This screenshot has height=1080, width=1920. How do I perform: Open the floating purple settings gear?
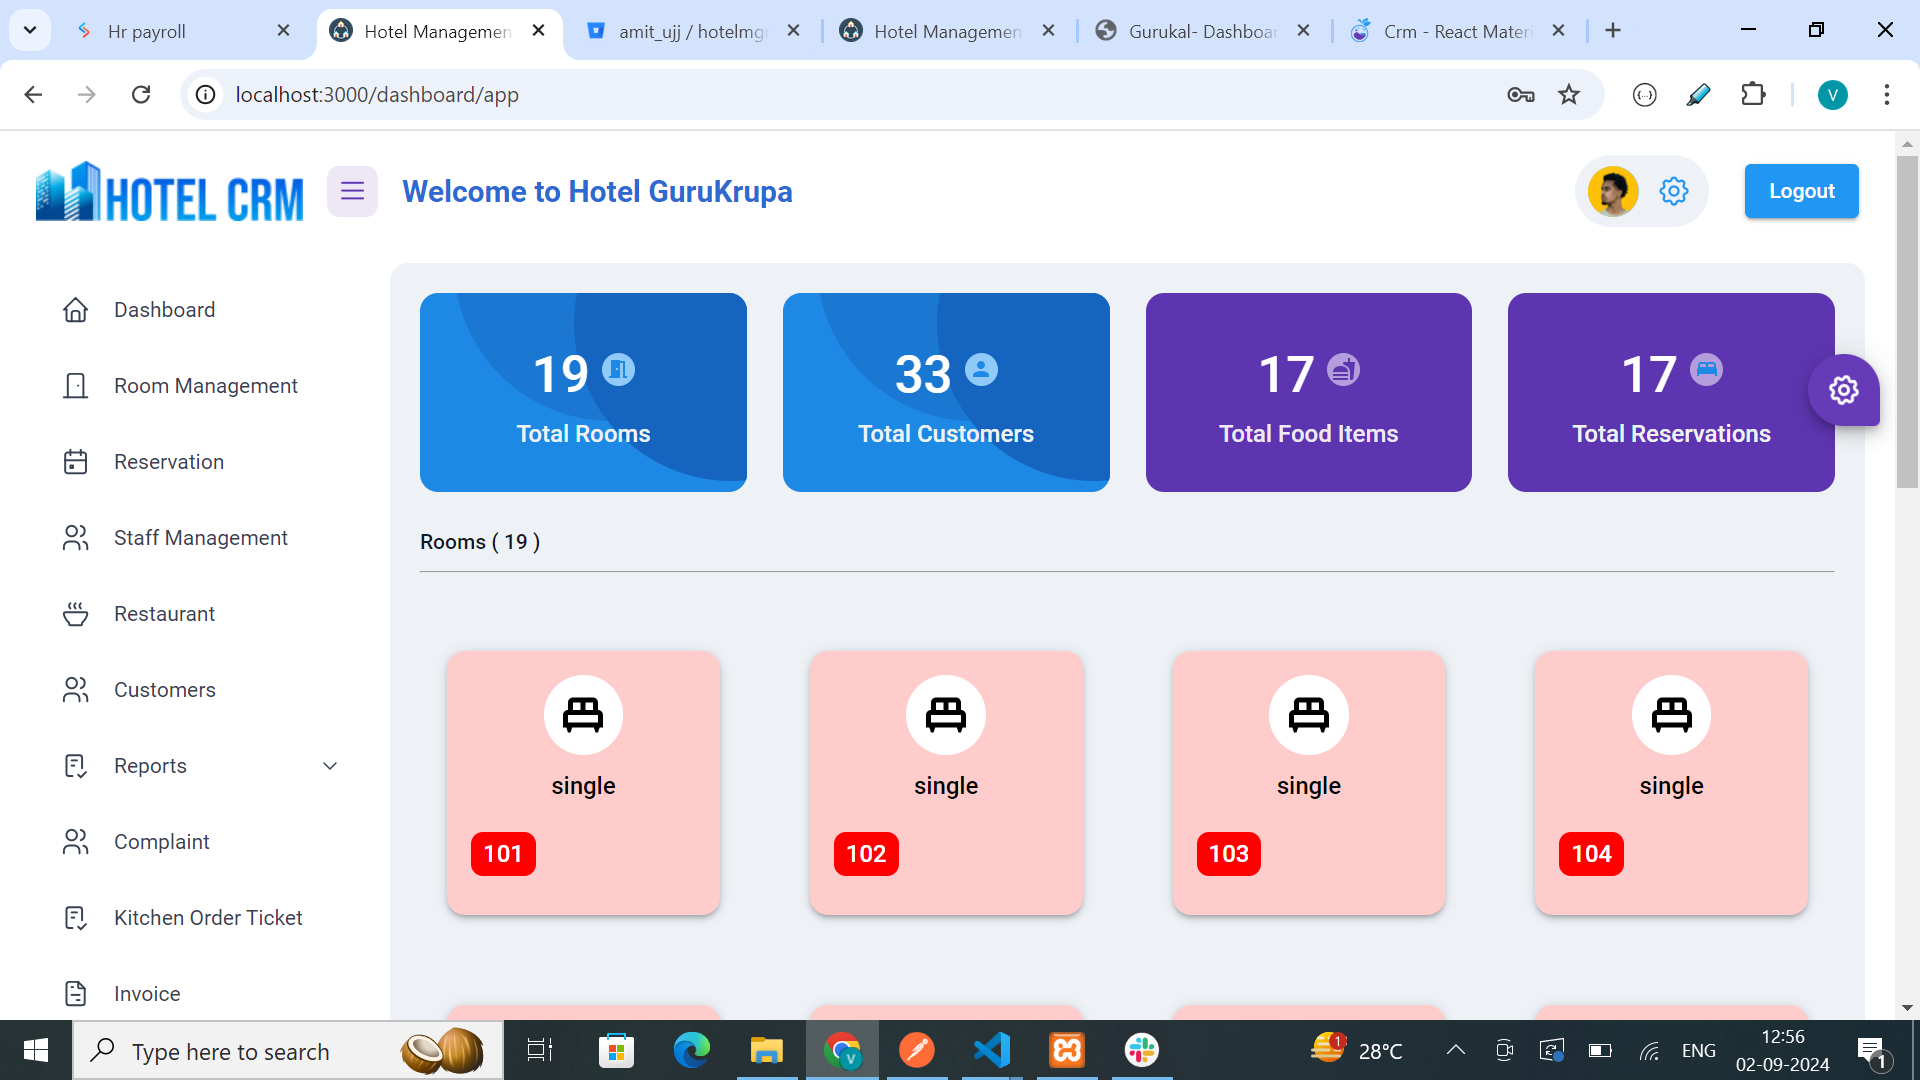pyautogui.click(x=1843, y=390)
